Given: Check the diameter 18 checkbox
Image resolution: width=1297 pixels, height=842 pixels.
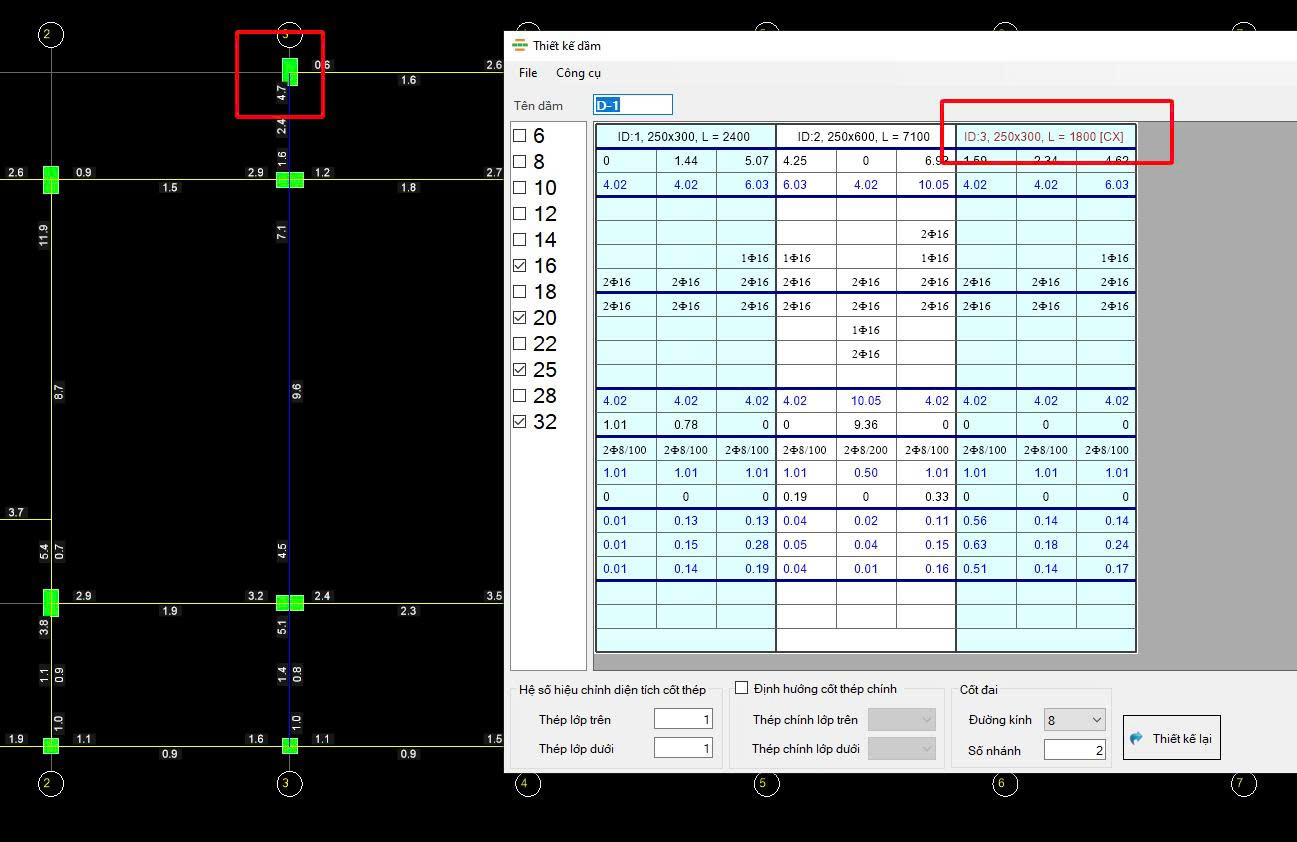Looking at the screenshot, I should pyautogui.click(x=519, y=292).
